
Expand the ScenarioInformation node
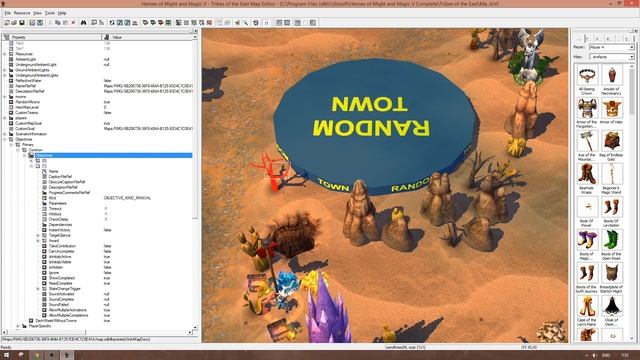[x=5, y=134]
